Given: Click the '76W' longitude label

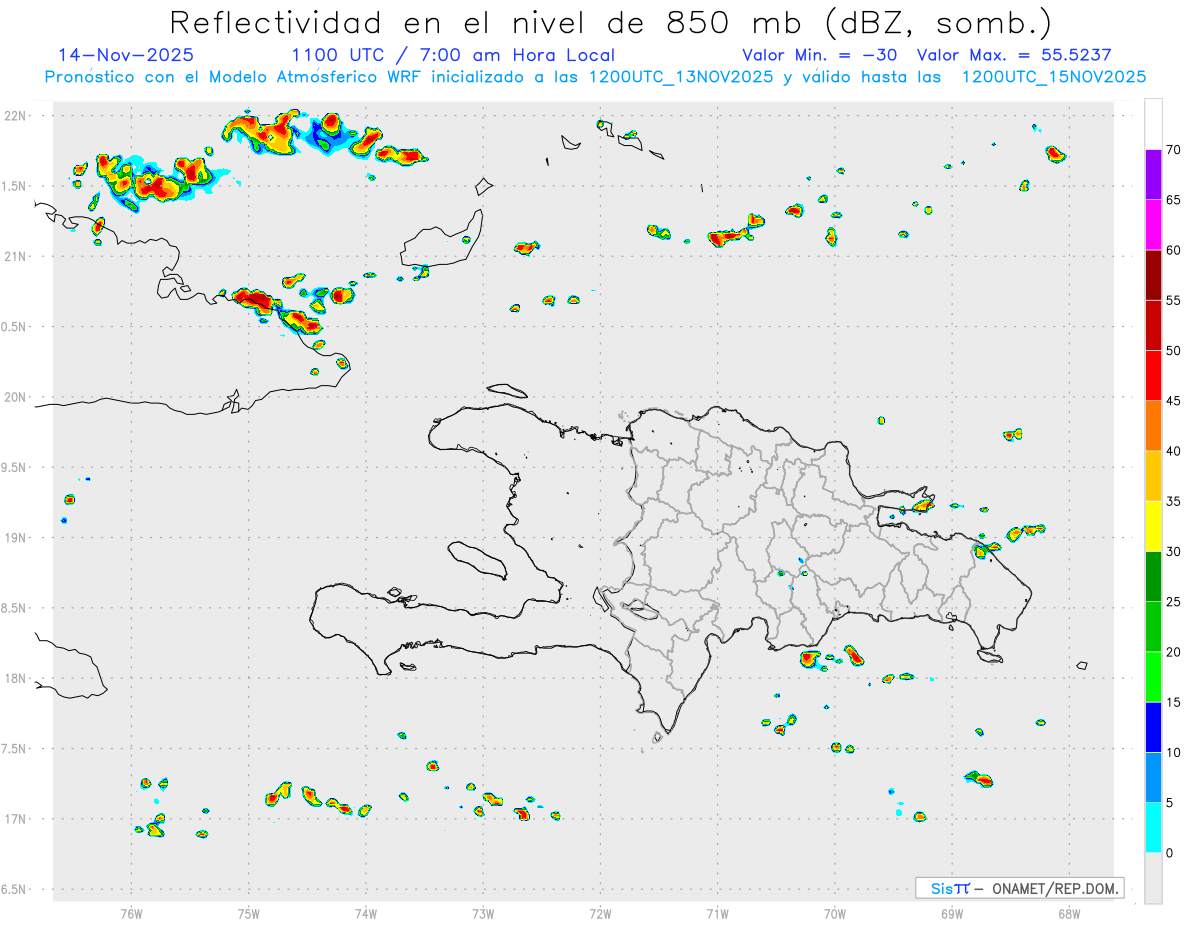Looking at the screenshot, I should (x=131, y=913).
